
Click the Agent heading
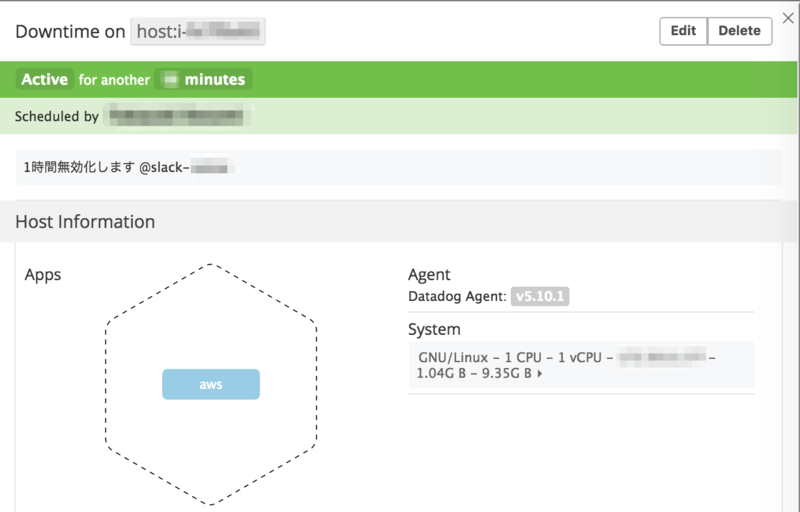coord(429,274)
